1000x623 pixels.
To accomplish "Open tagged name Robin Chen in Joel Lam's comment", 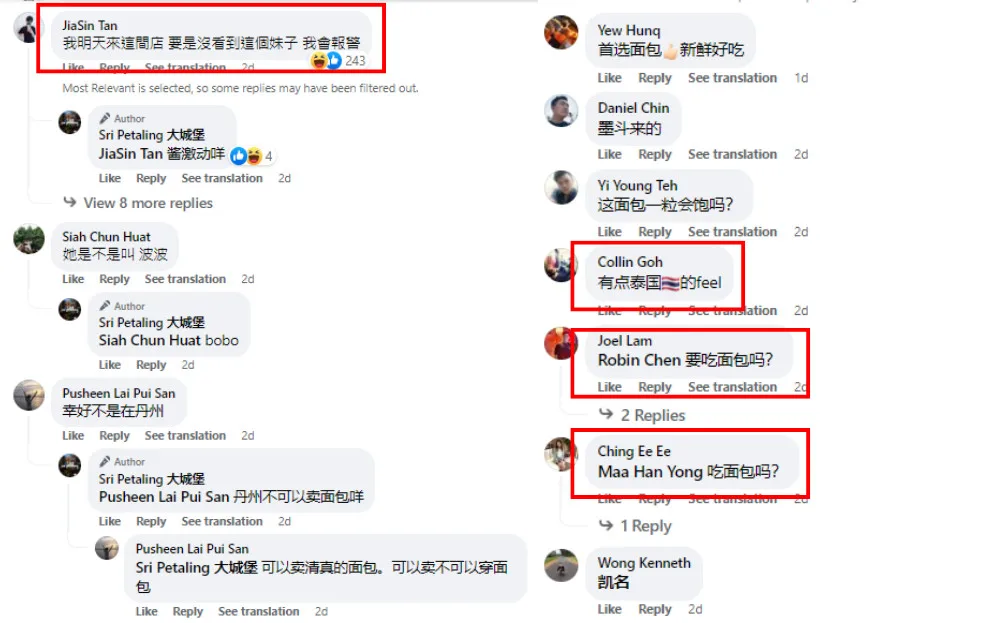I will click(639, 360).
